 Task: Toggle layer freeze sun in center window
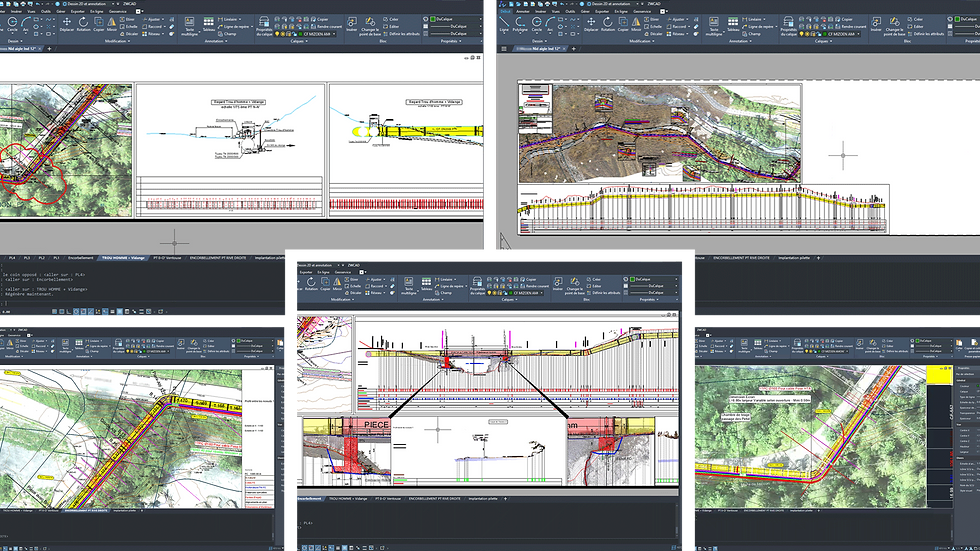coord(495,292)
